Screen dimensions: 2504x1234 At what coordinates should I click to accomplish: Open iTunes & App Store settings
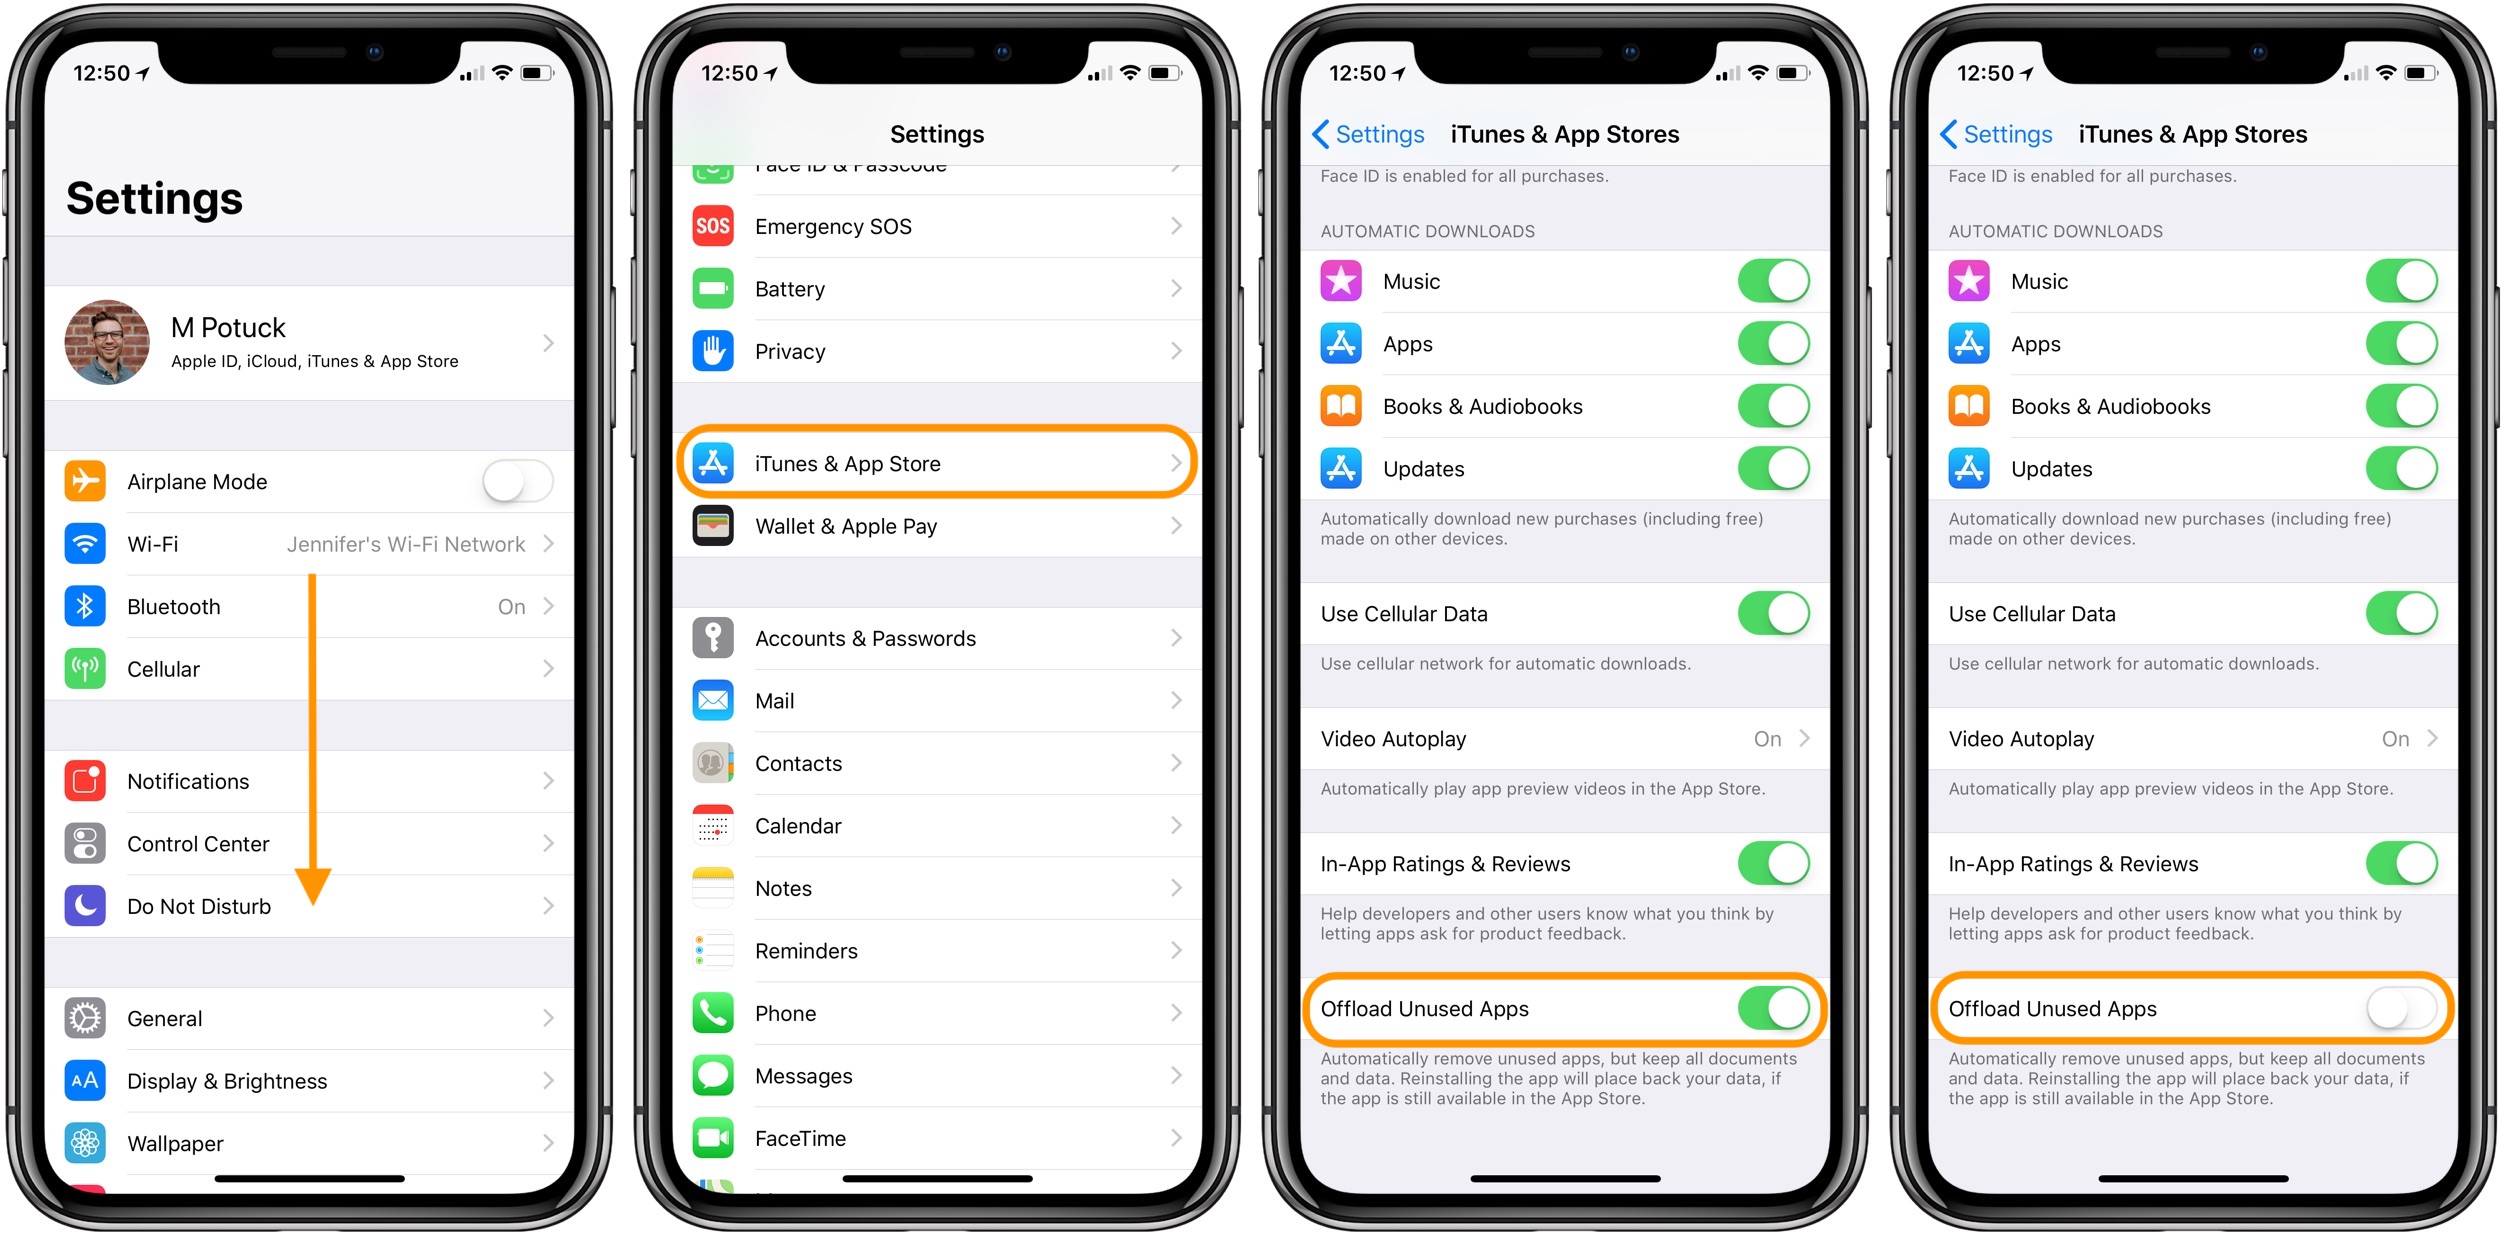point(939,463)
